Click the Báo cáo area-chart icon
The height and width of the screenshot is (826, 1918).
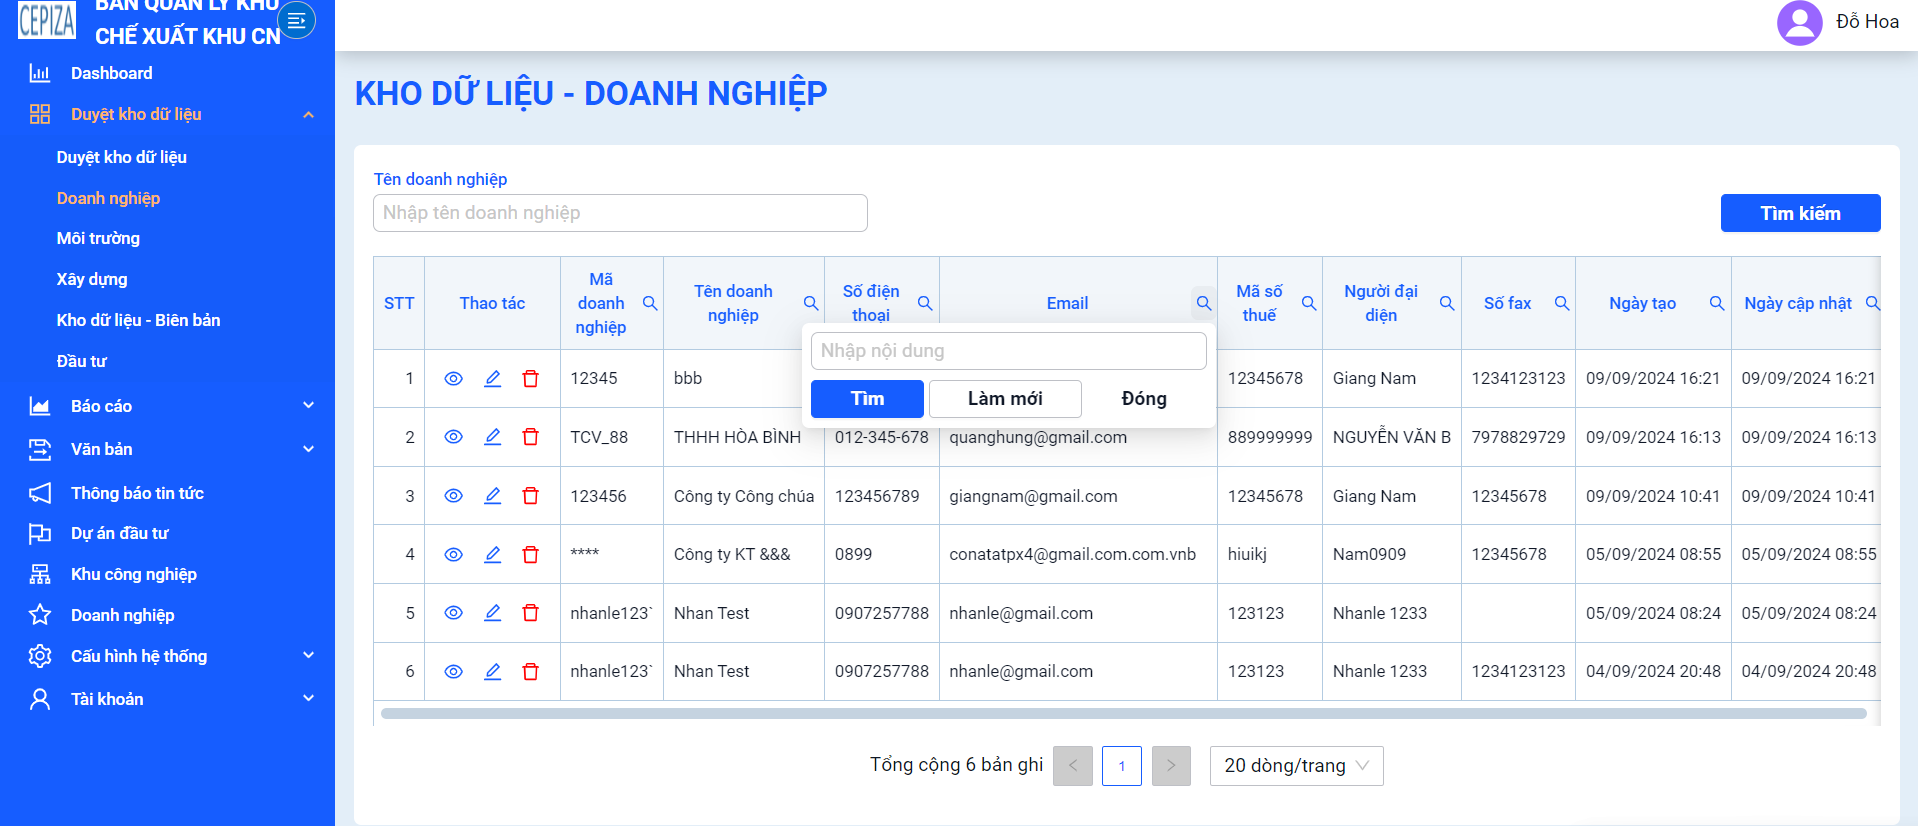[x=40, y=406]
